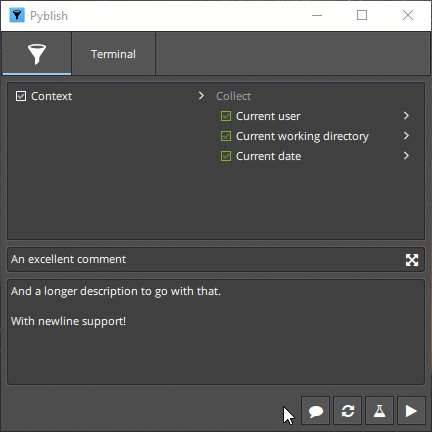Expand Current date details chevron
Screen dimensions: 432x432
click(x=406, y=156)
